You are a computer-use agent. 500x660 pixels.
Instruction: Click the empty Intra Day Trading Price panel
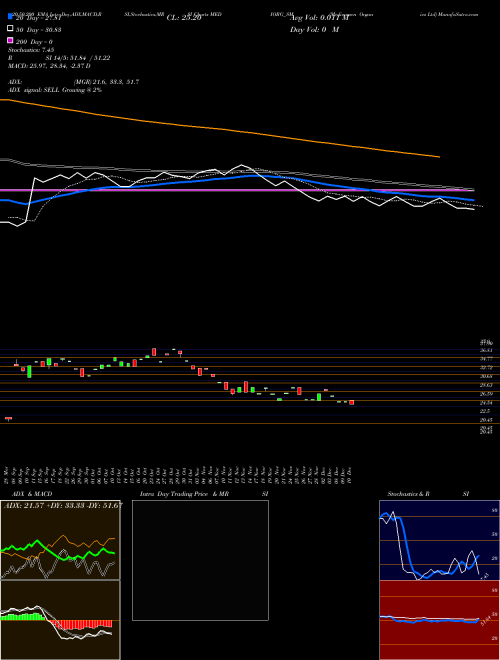click(200, 560)
